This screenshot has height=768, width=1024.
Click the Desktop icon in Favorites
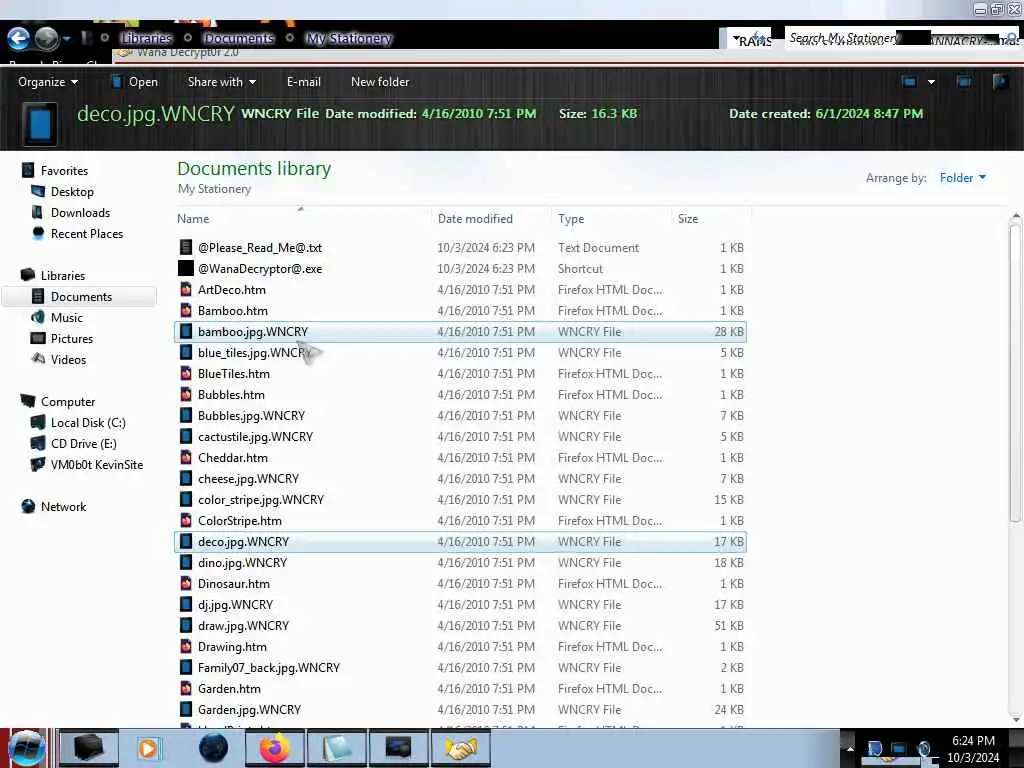(x=38, y=191)
